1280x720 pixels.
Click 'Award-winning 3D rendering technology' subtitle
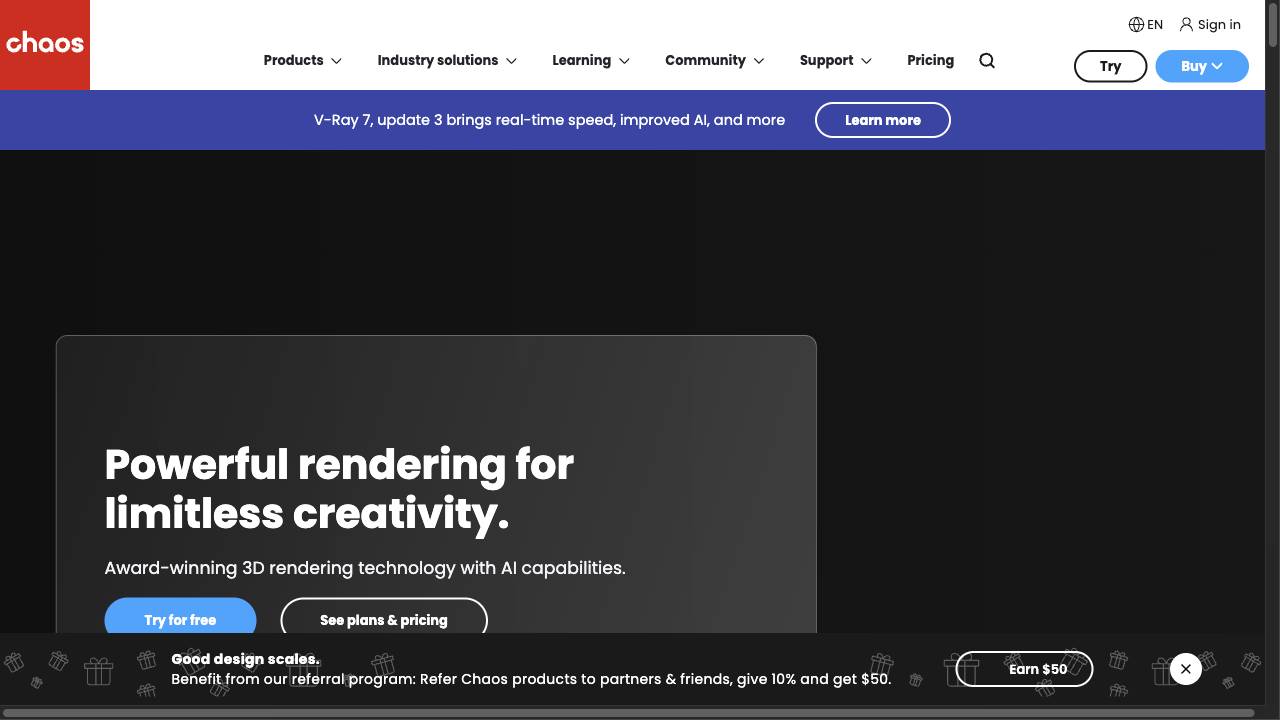pyautogui.click(x=365, y=568)
